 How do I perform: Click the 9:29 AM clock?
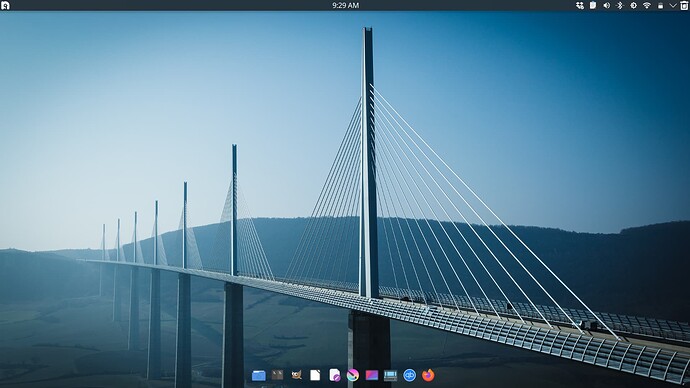coord(345,5)
